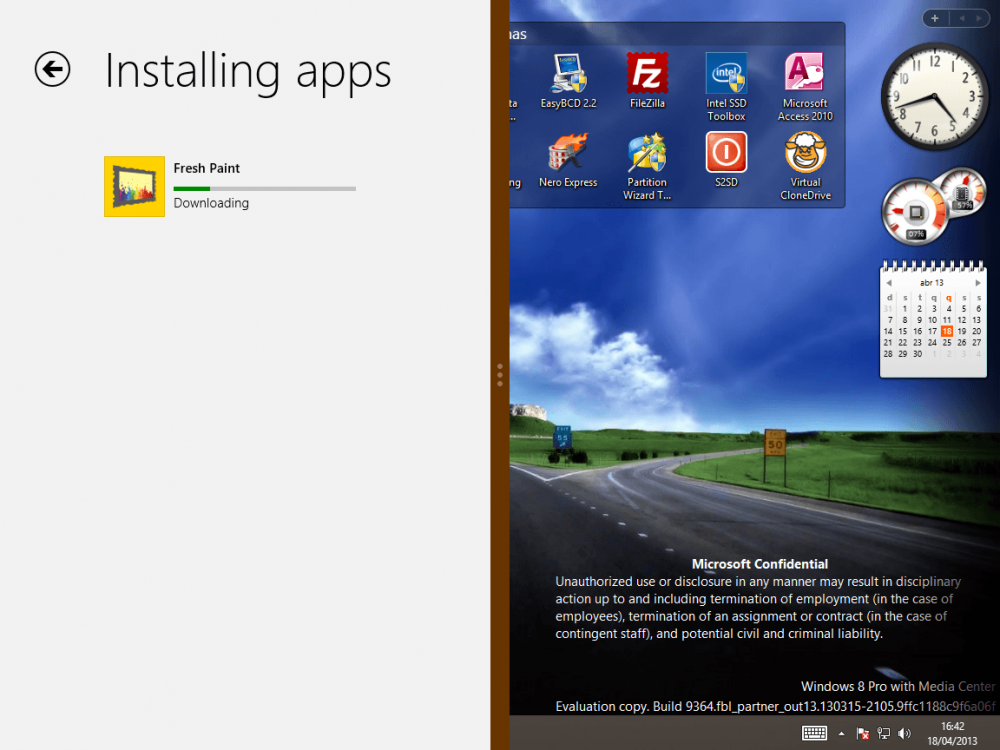Select day 10 in the calendar gadget
The image size is (1000, 750).
pos(932,320)
